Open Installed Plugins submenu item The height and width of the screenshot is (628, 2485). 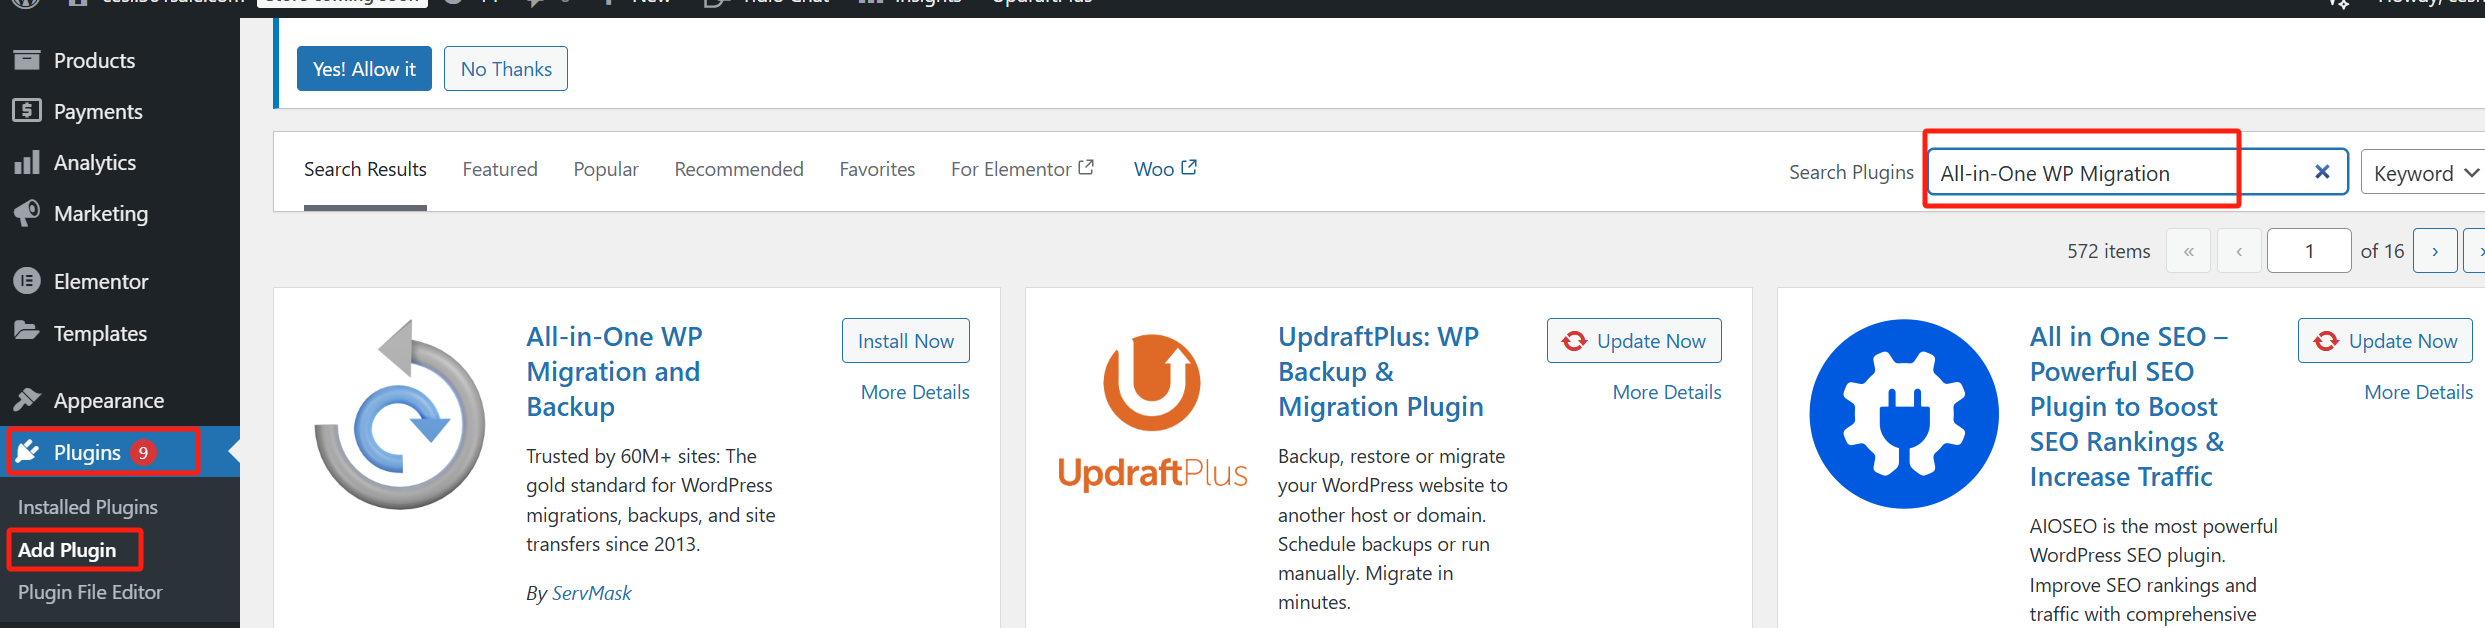pos(88,507)
